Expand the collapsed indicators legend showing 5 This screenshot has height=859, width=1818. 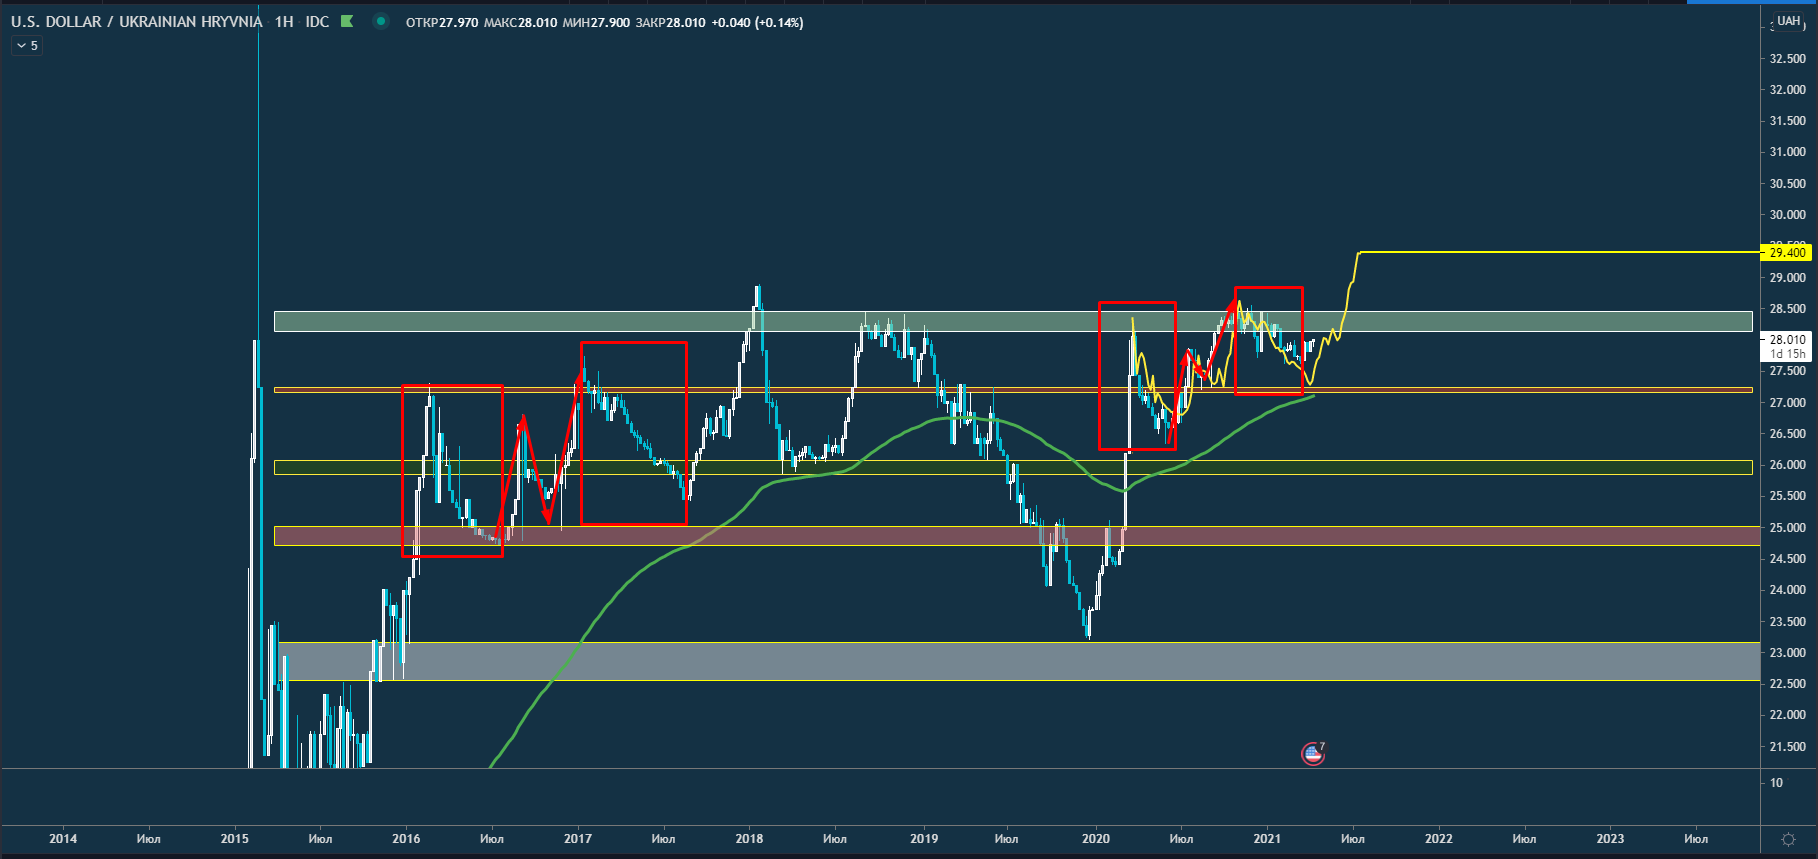tap(27, 46)
